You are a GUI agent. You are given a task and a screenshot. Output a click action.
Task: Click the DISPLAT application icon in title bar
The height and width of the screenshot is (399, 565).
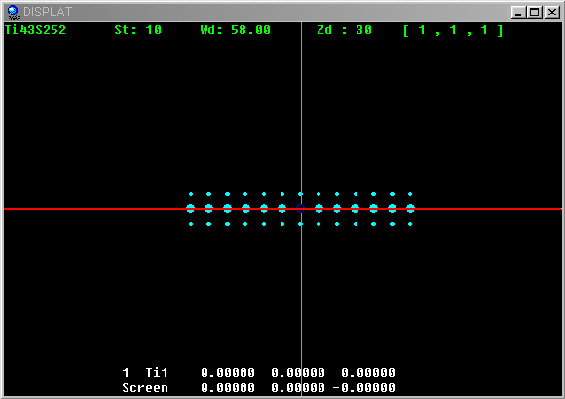[13, 12]
